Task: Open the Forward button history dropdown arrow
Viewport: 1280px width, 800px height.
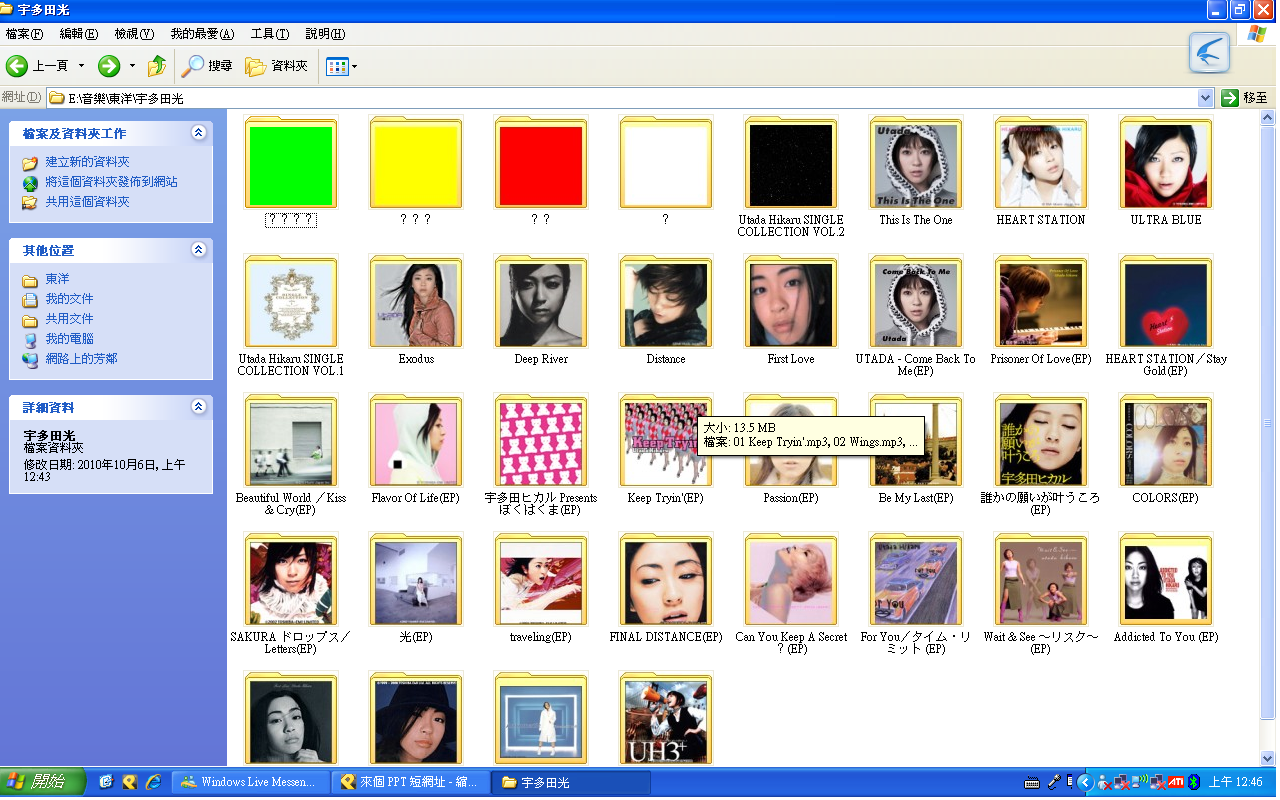Action: click(132, 66)
